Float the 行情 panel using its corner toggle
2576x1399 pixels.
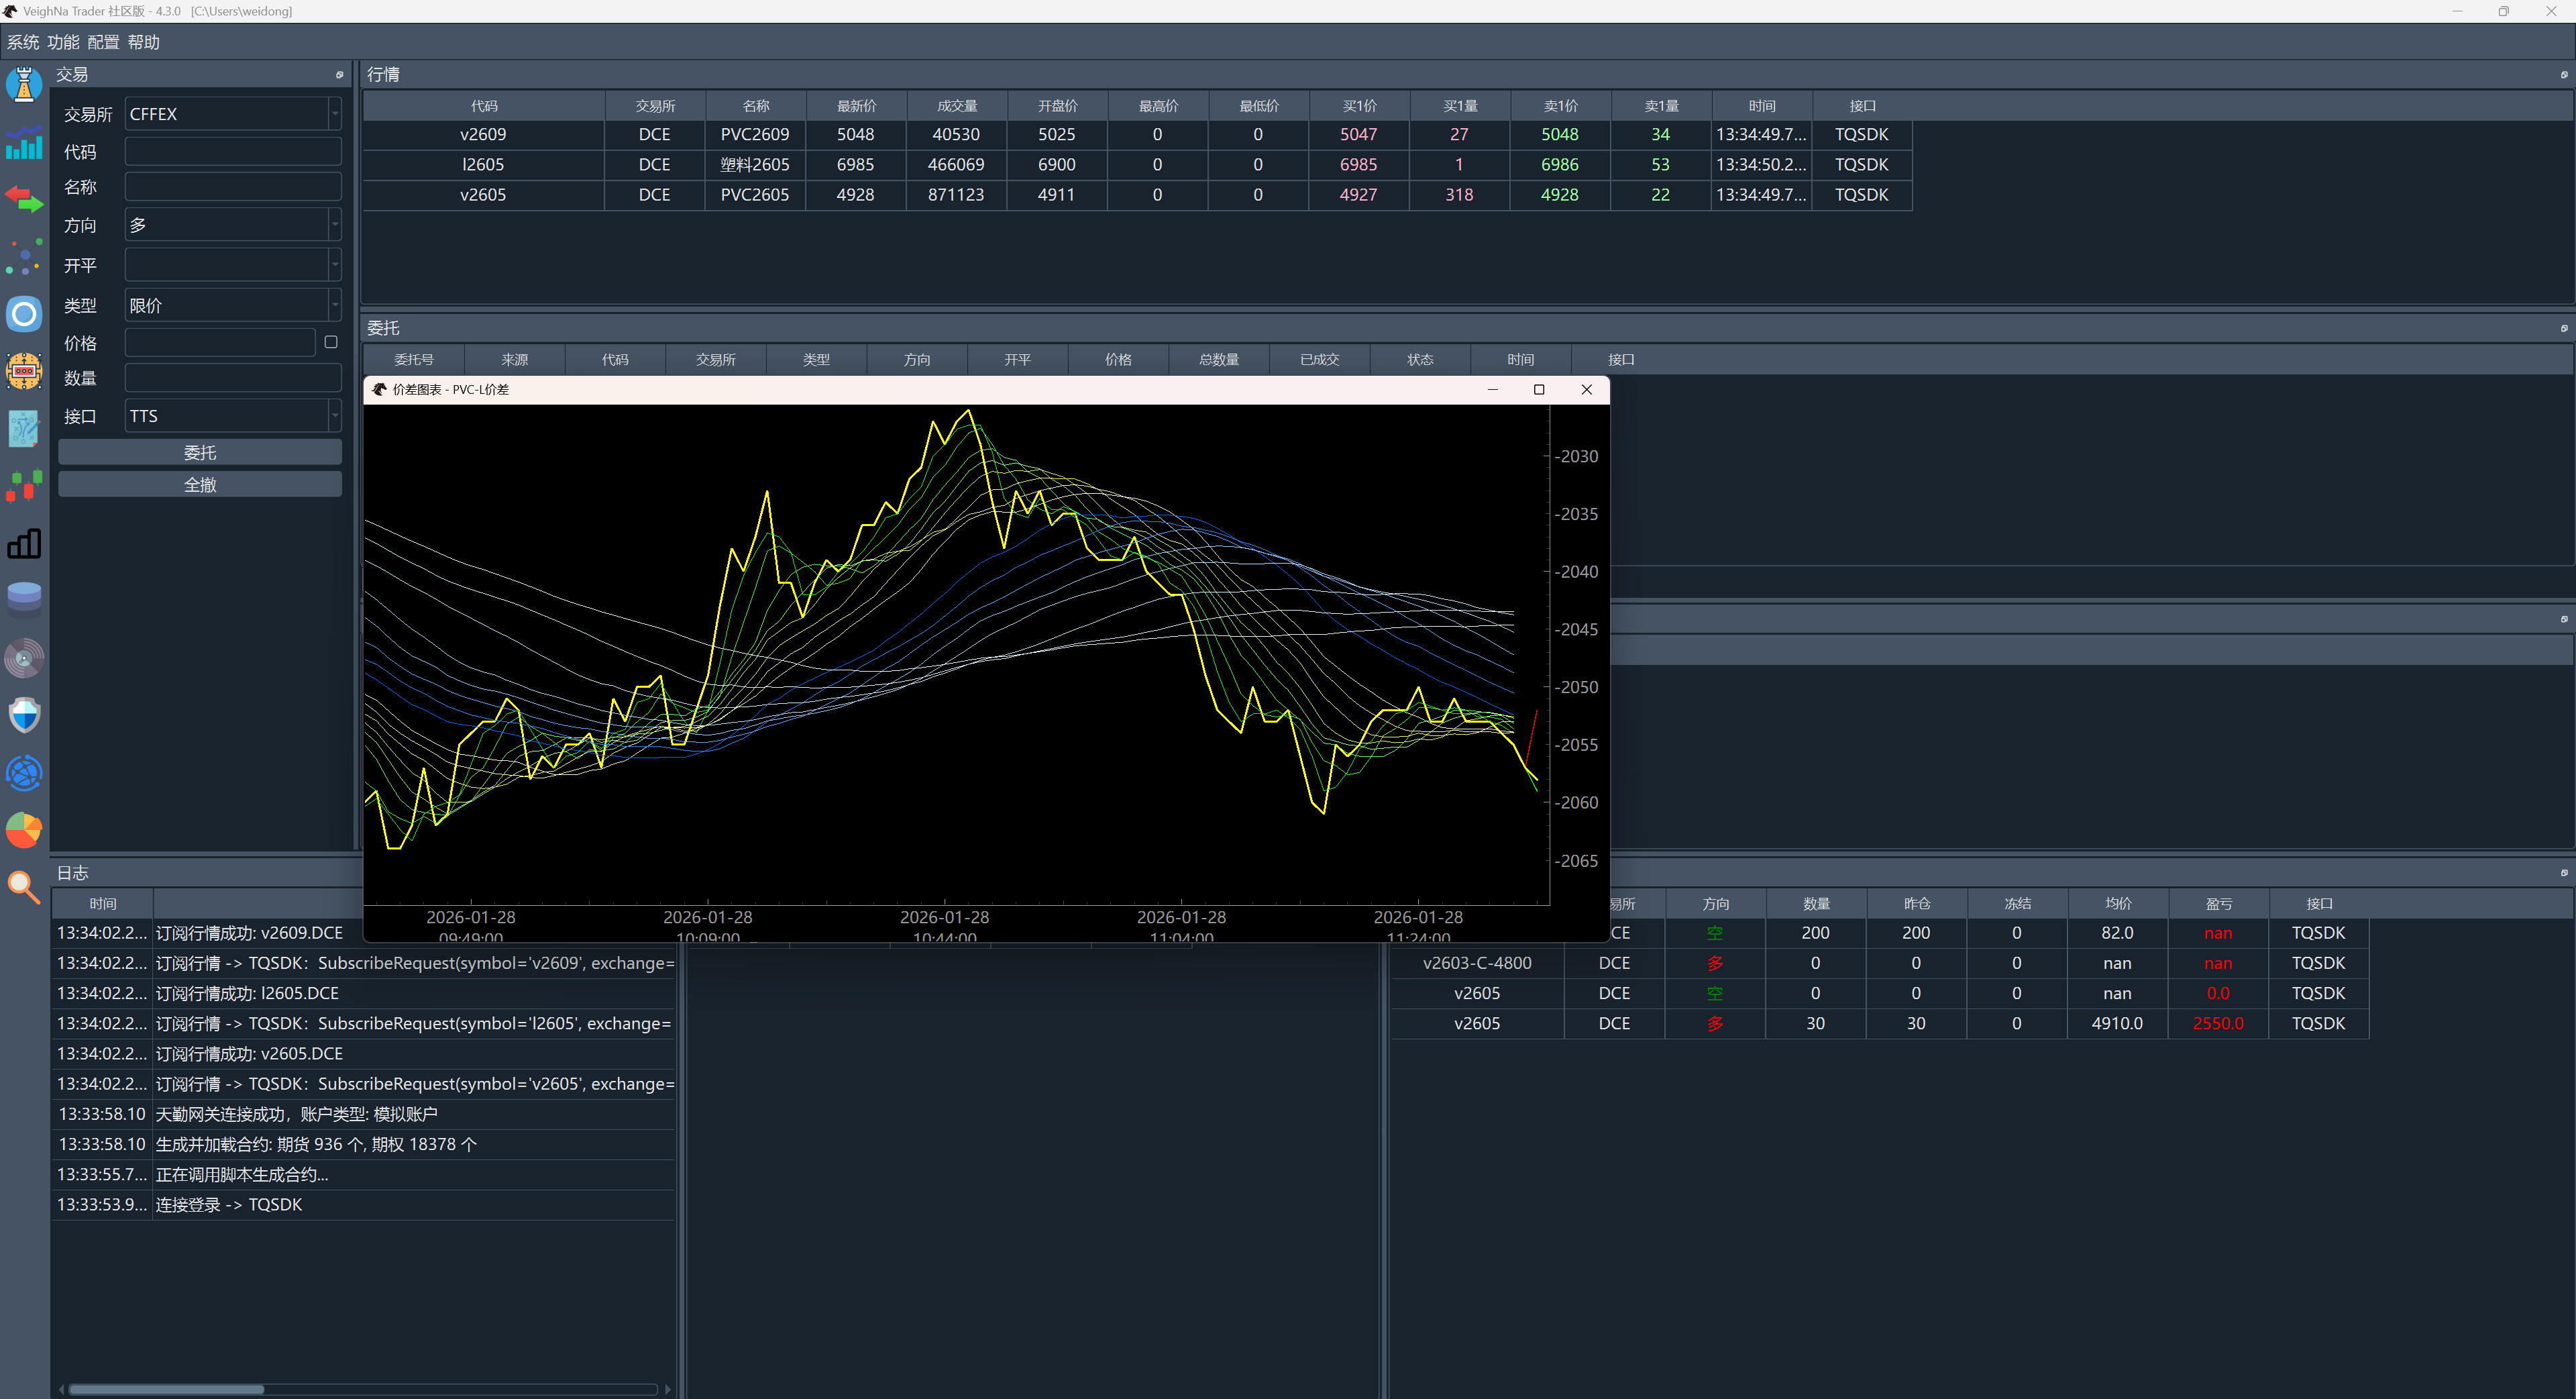click(x=2563, y=74)
